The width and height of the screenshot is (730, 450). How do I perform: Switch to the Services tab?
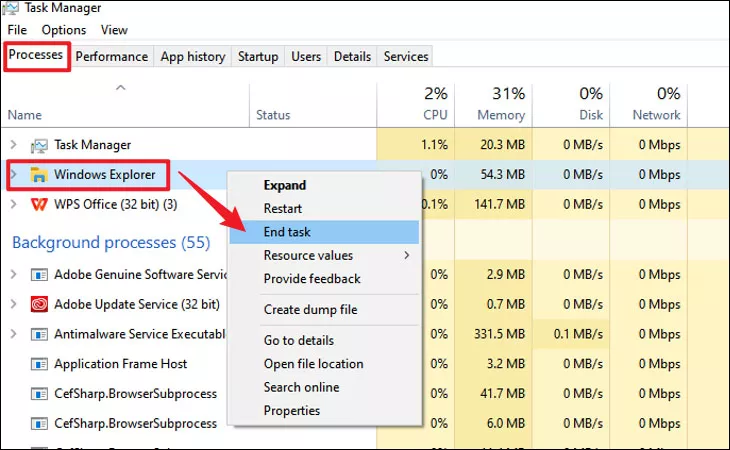click(x=406, y=56)
